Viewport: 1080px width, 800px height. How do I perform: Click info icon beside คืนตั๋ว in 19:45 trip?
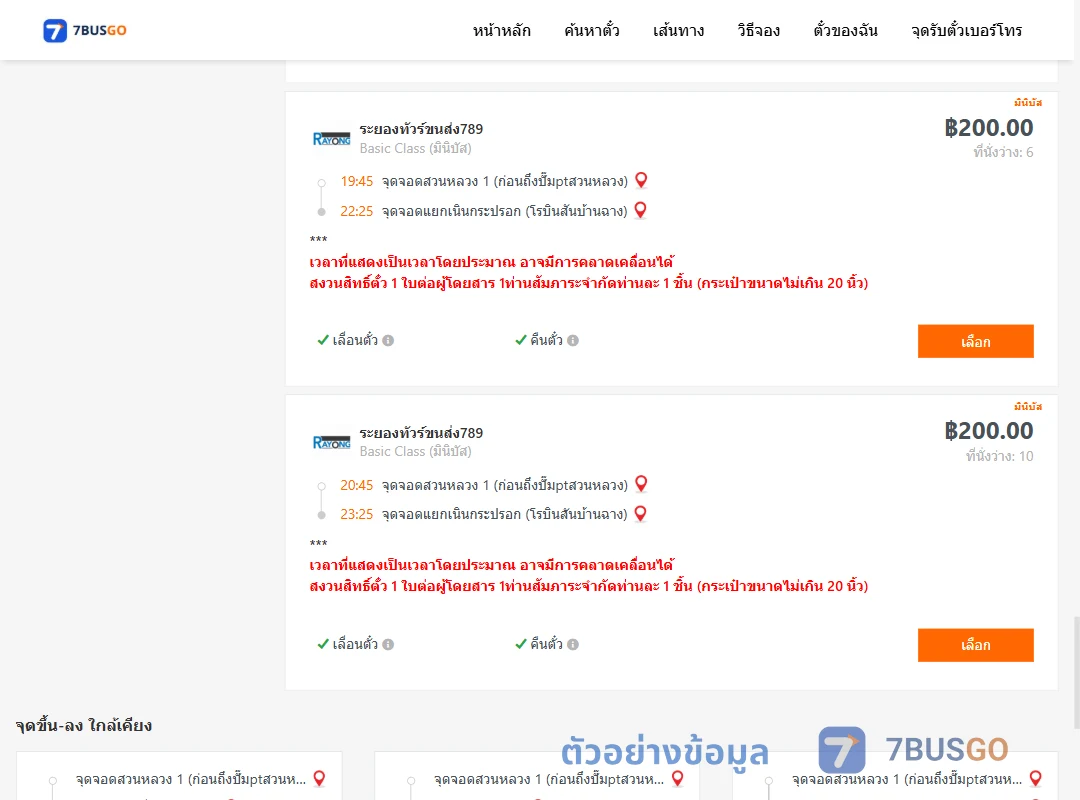[x=573, y=340]
